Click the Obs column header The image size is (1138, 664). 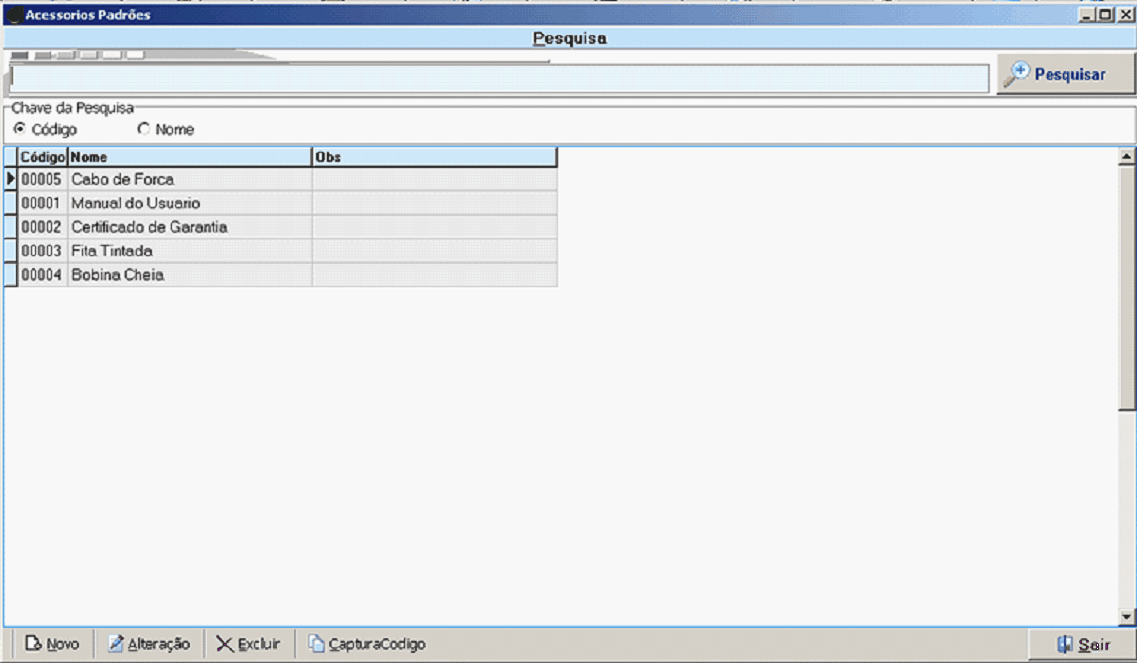pos(434,157)
